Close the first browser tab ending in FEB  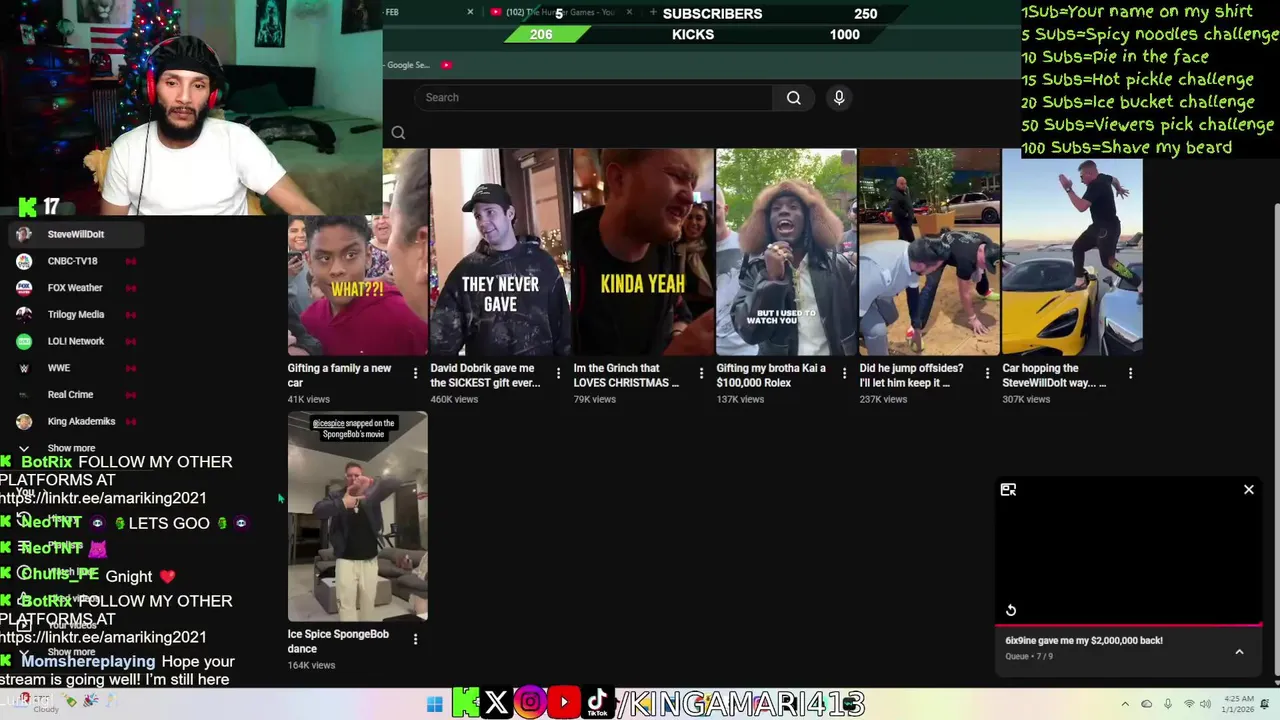pyautogui.click(x=470, y=12)
